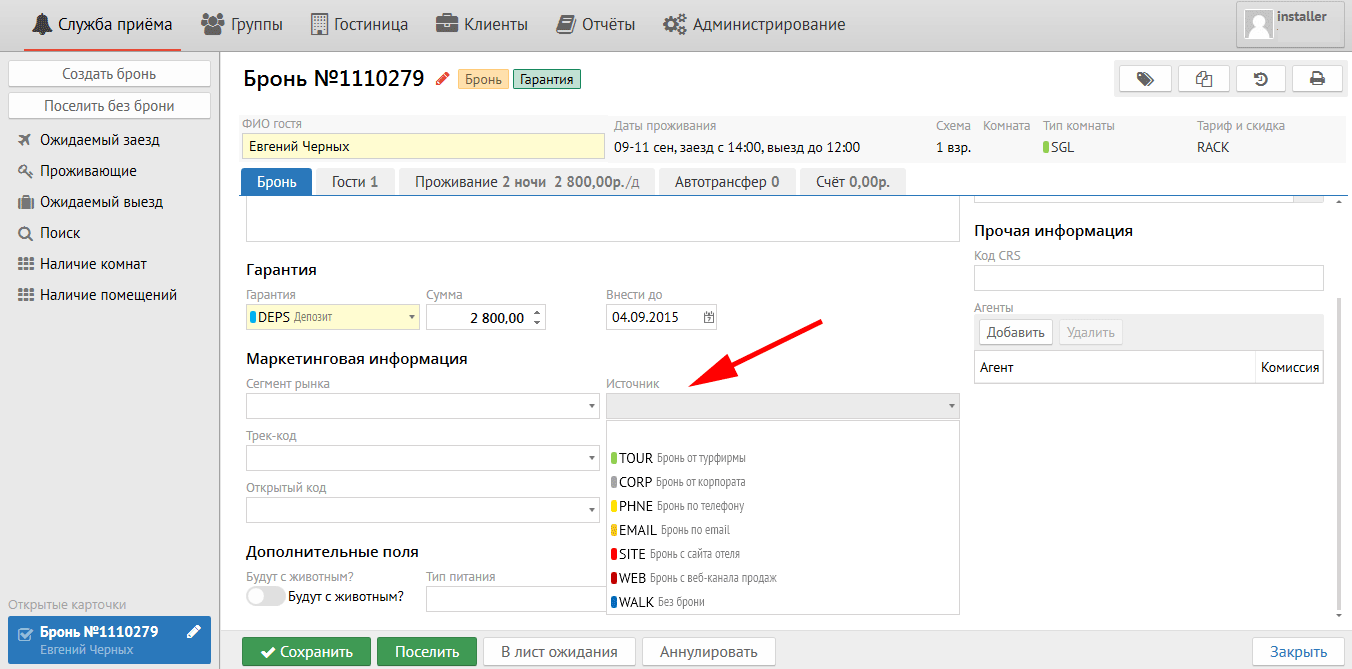1352x669 pixels.
Task: Expand the Гарантия DEPS dropdown
Action: point(412,318)
